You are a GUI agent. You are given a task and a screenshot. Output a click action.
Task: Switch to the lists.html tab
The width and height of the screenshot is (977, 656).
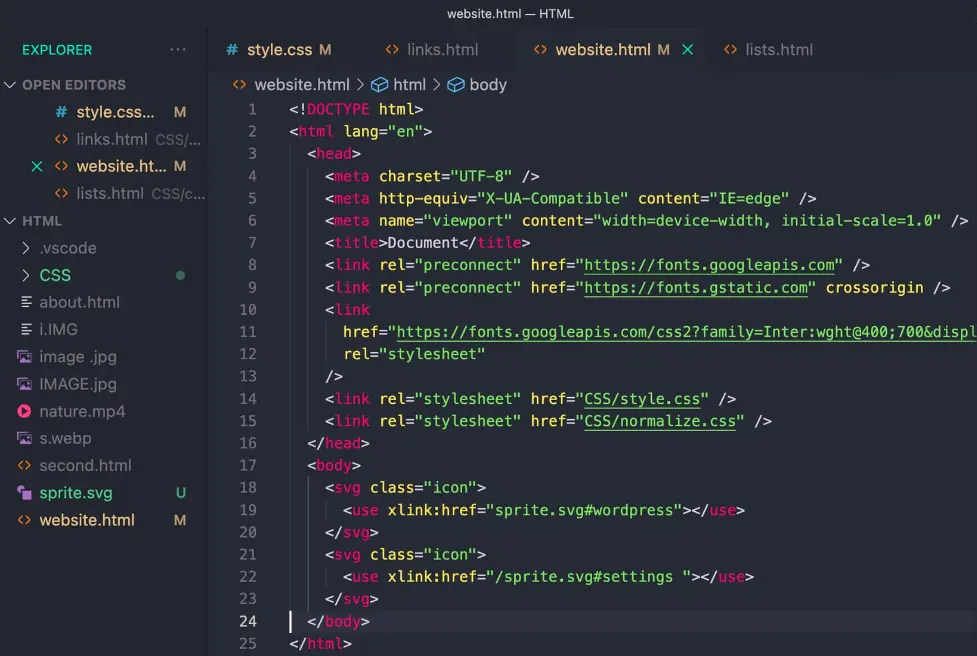(778, 50)
